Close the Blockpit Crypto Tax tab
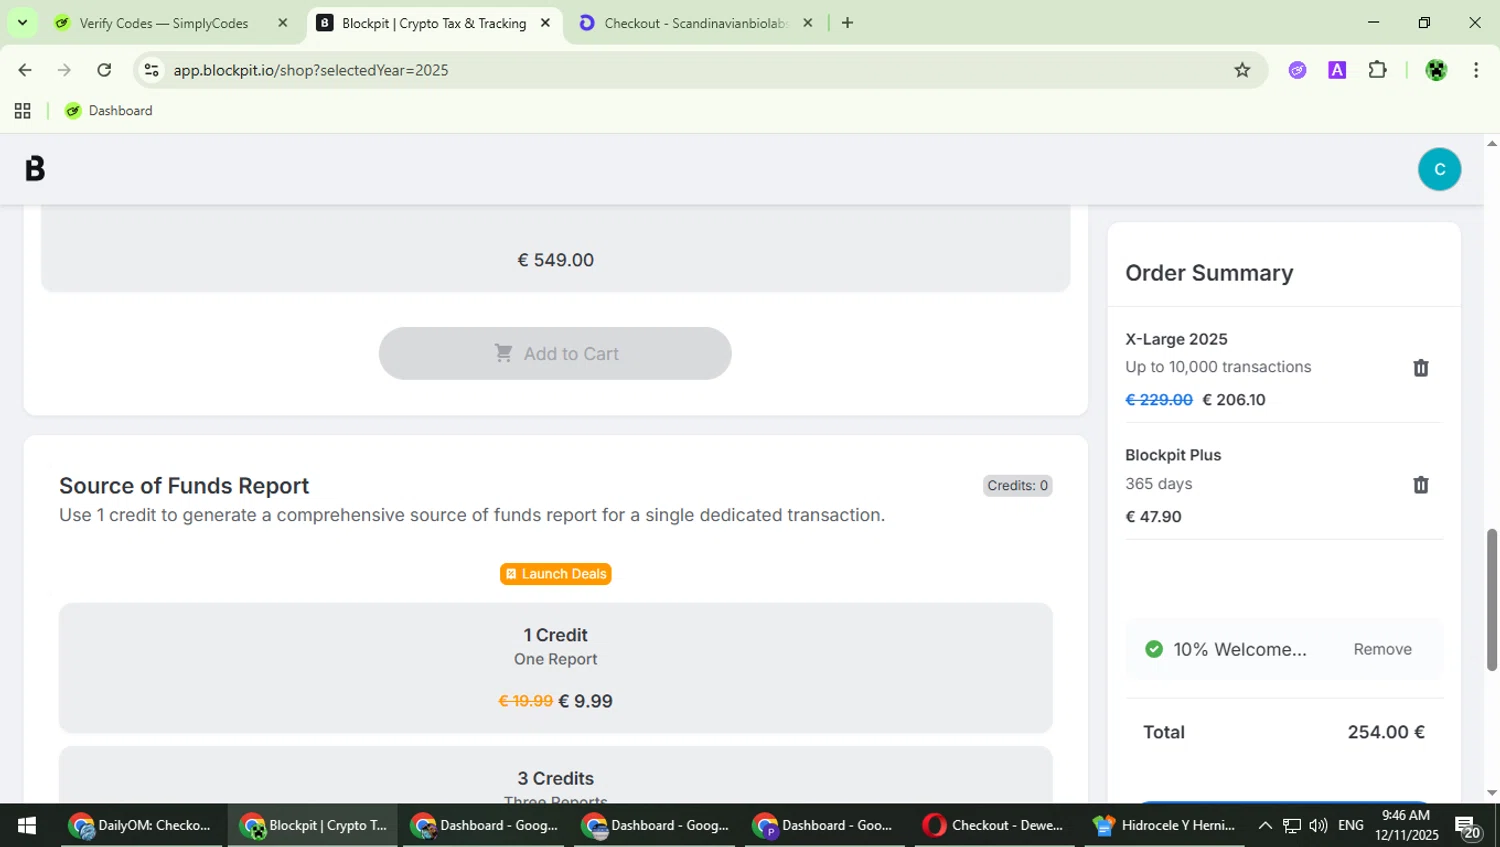1500x847 pixels. pos(545,22)
